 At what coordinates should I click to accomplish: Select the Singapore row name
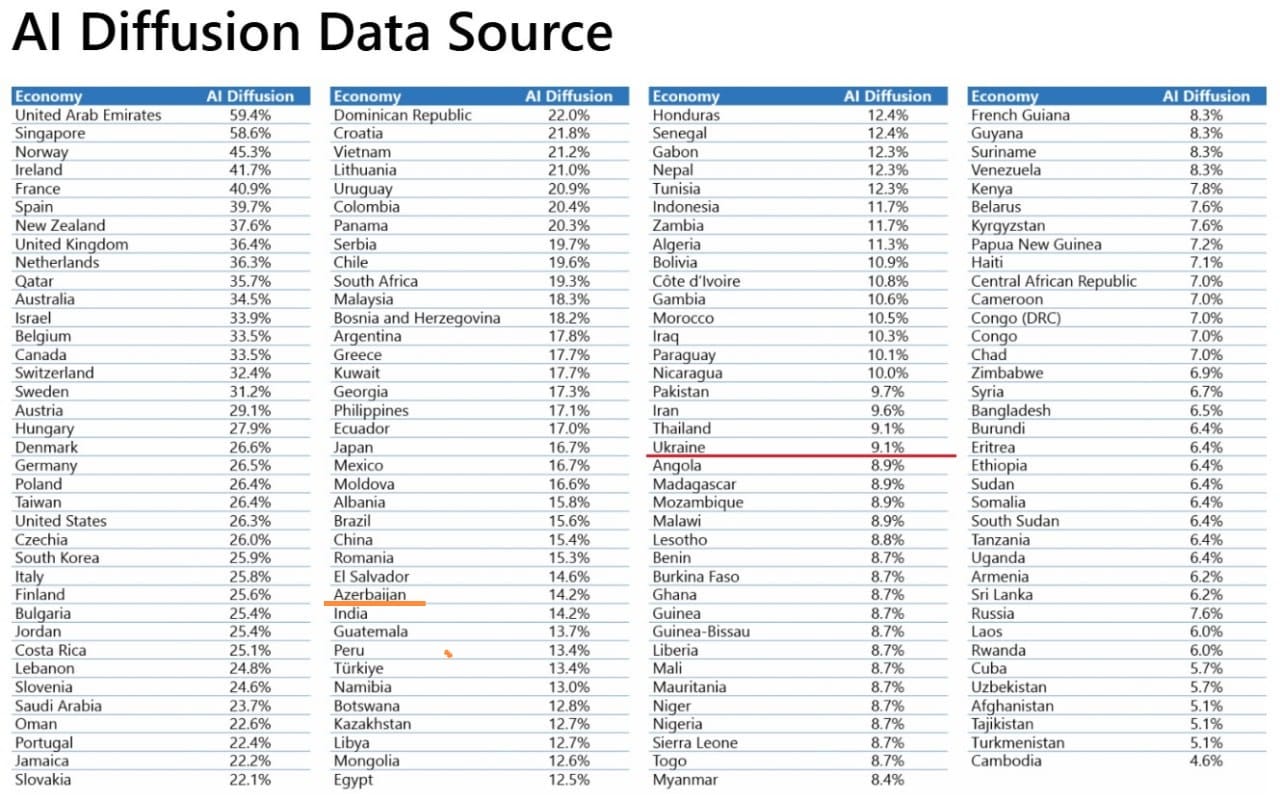(50, 134)
